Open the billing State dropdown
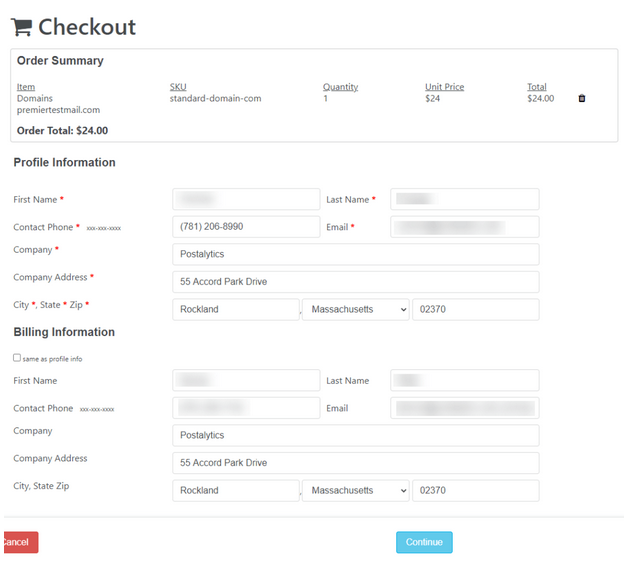The width and height of the screenshot is (636, 586). pos(356,491)
